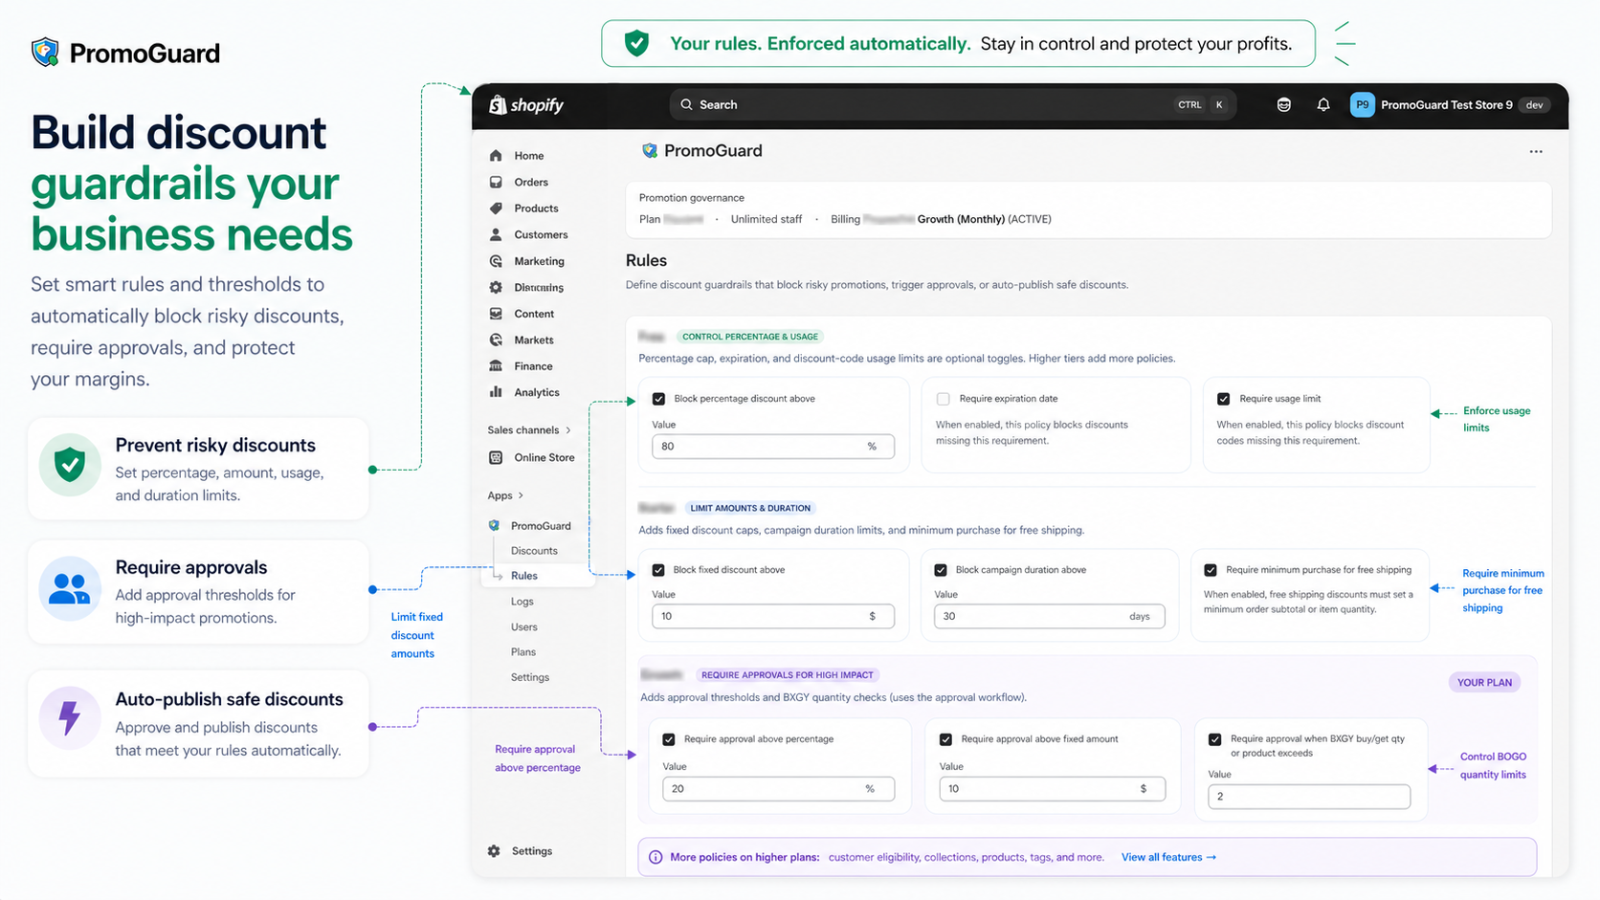This screenshot has width=1600, height=900.
Task: Select the PromoGuard app in sidebar
Action: tap(541, 526)
